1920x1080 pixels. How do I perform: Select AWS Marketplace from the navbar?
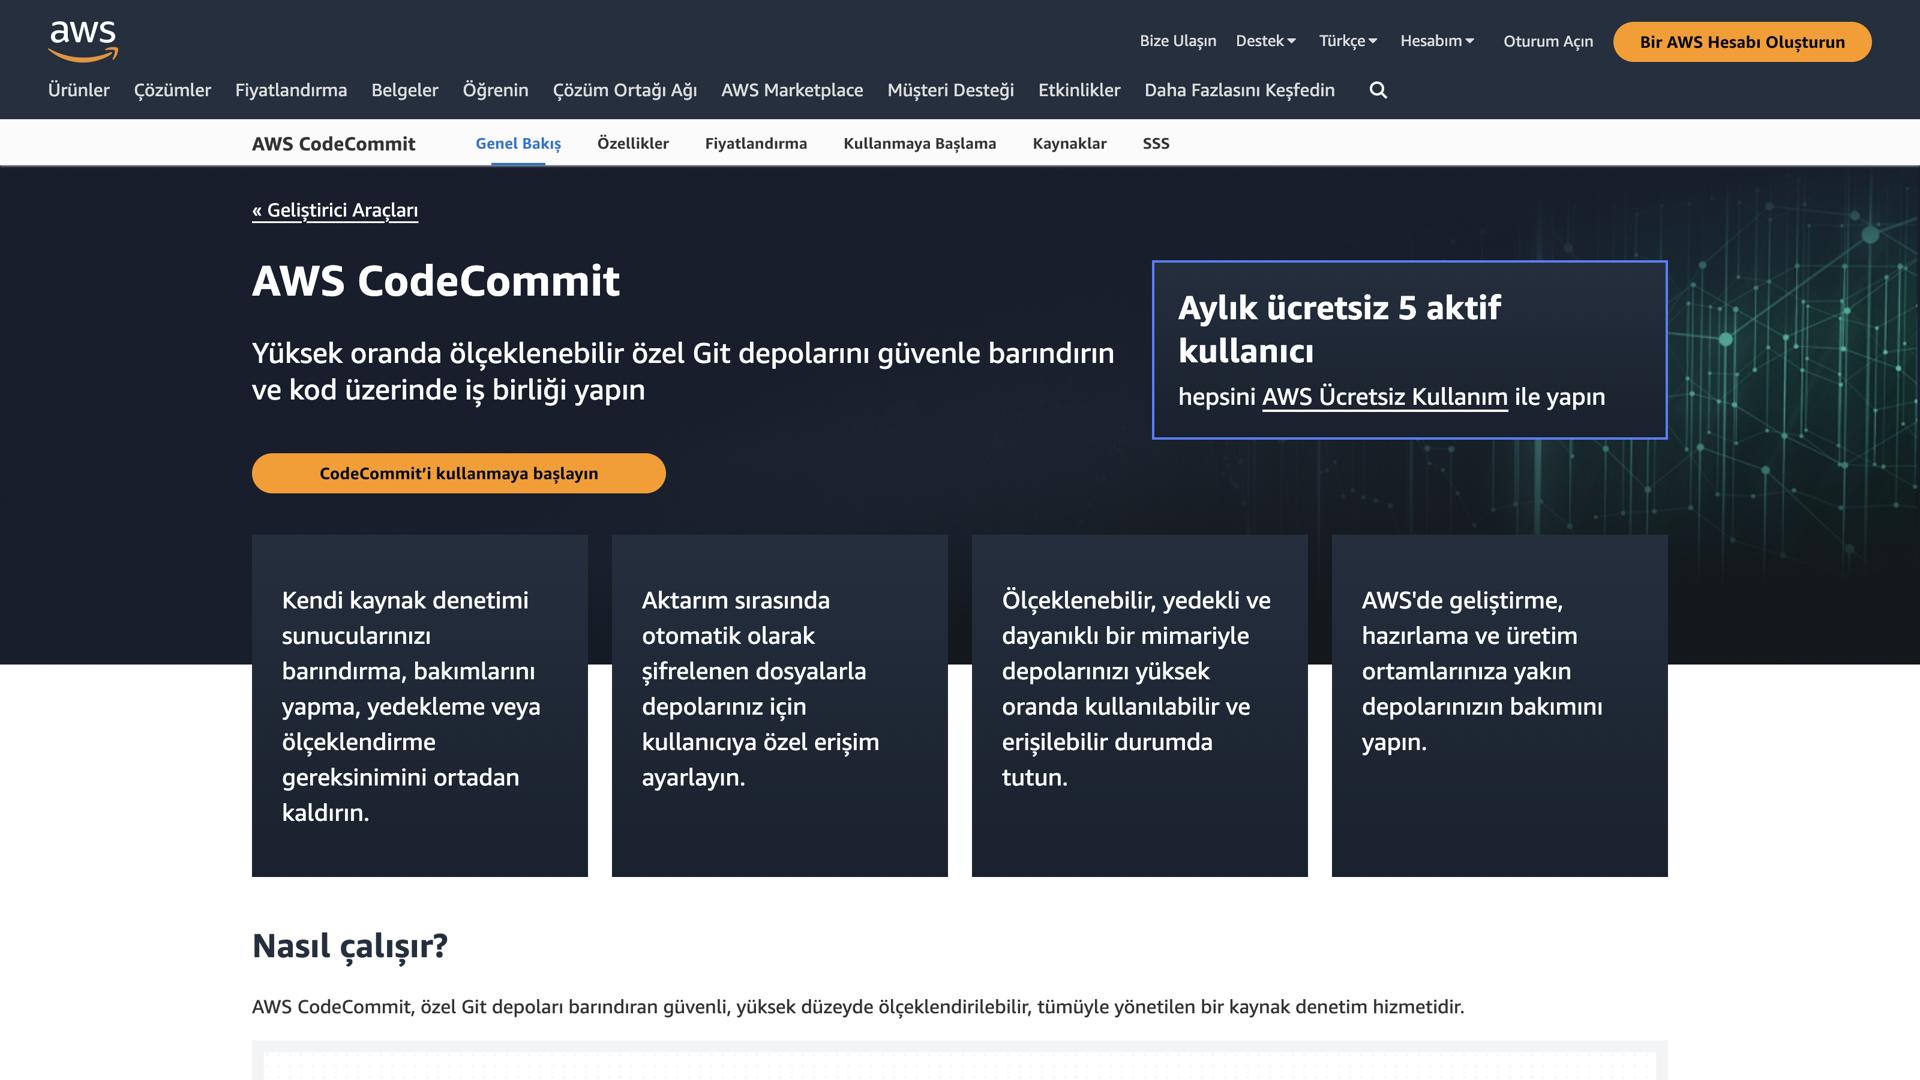(792, 90)
